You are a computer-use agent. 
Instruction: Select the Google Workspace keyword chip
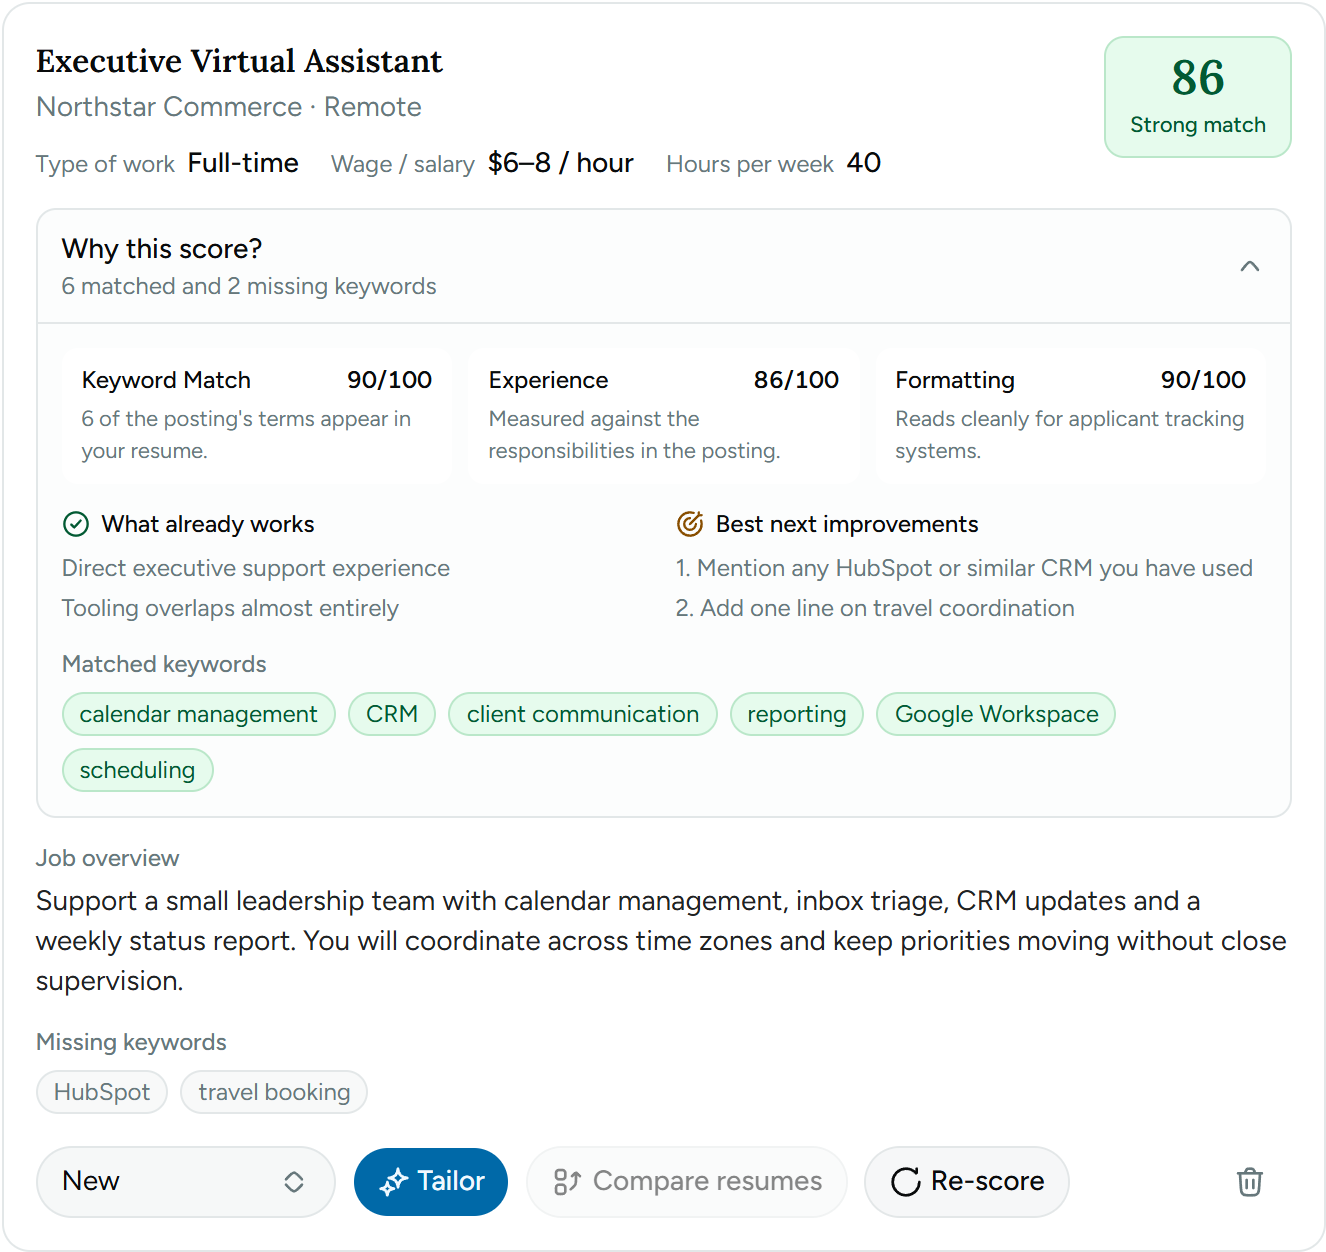pos(996,714)
